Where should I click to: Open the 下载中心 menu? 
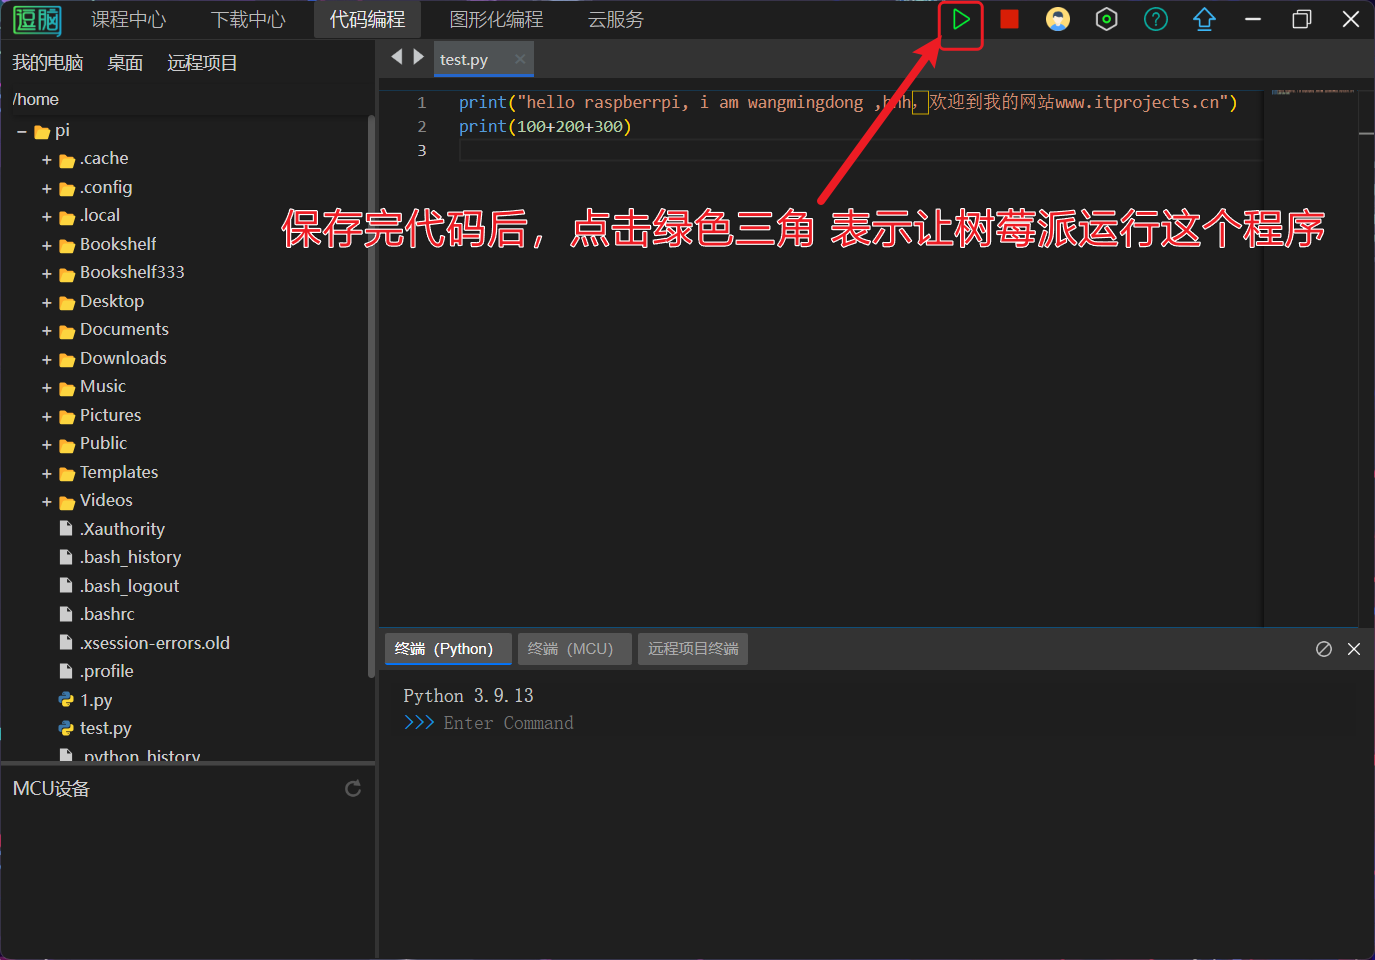coord(248,20)
